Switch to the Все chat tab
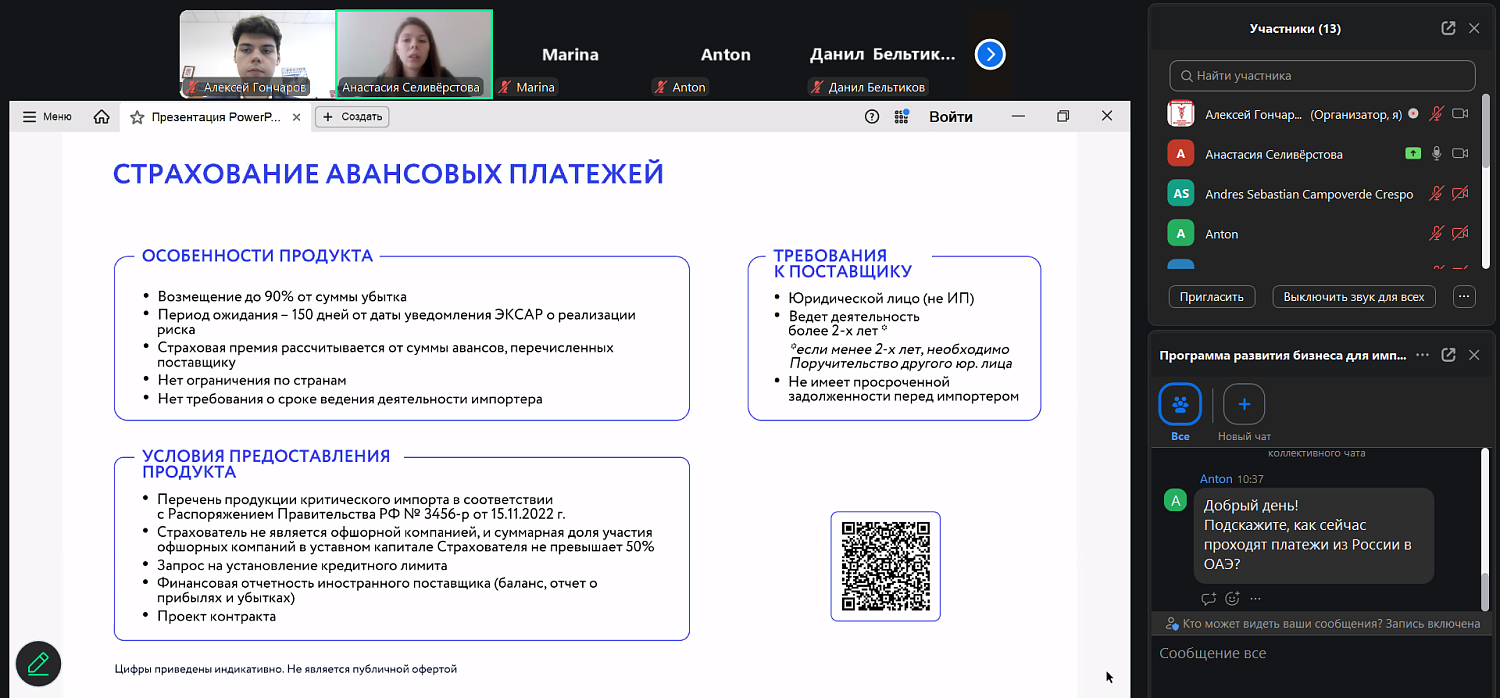This screenshot has width=1500, height=698. (1179, 405)
